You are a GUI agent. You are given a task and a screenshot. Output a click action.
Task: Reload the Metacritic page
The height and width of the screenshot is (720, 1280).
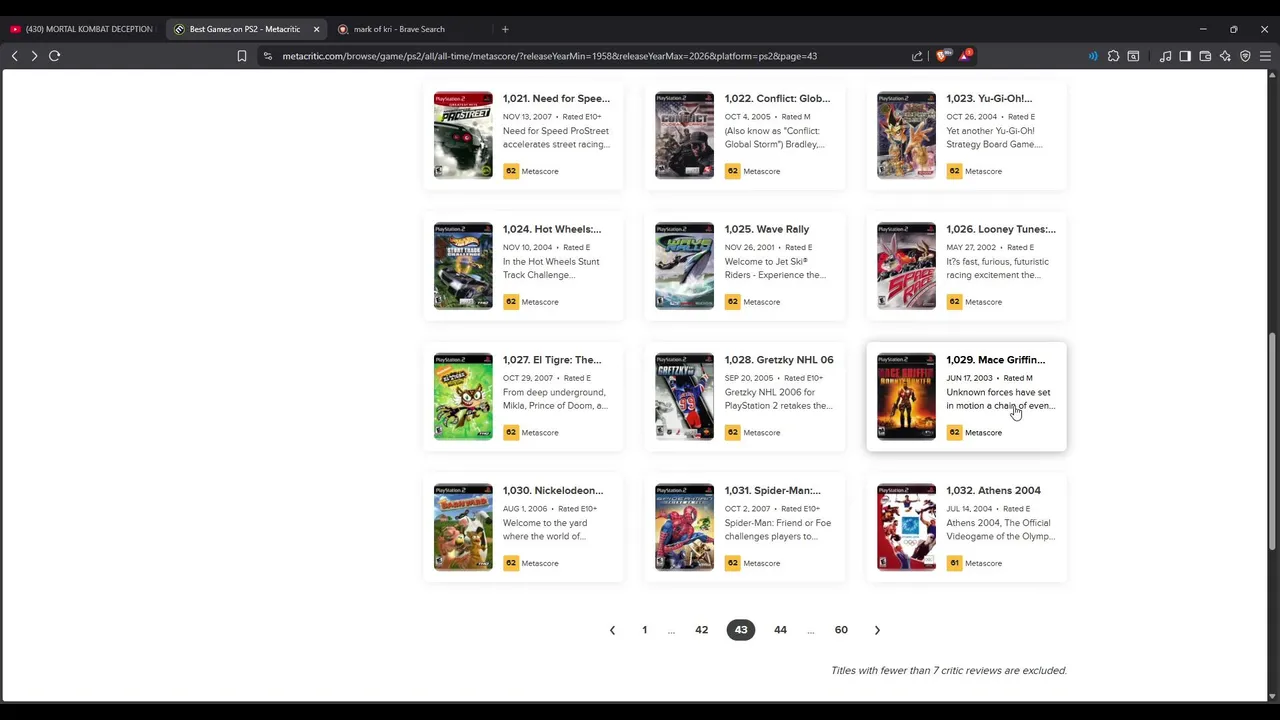point(55,56)
